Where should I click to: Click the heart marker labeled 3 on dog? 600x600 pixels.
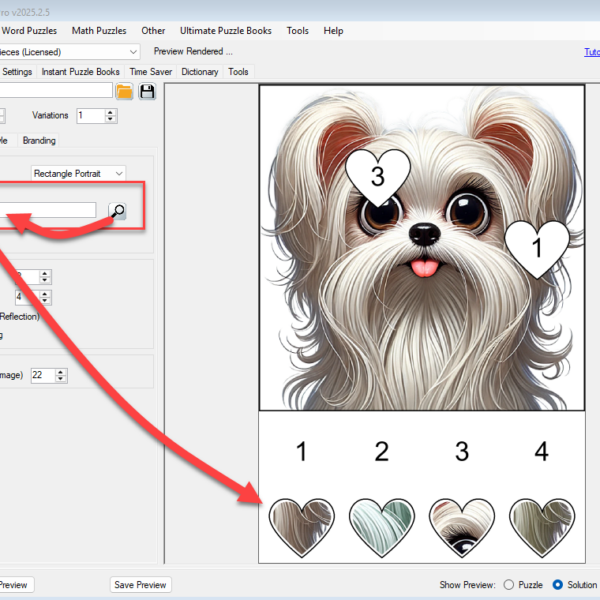(x=378, y=174)
